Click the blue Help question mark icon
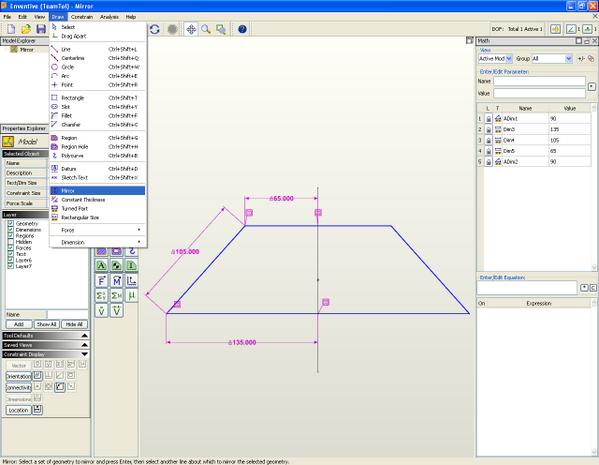The width and height of the screenshot is (599, 465). pyautogui.click(x=242, y=29)
